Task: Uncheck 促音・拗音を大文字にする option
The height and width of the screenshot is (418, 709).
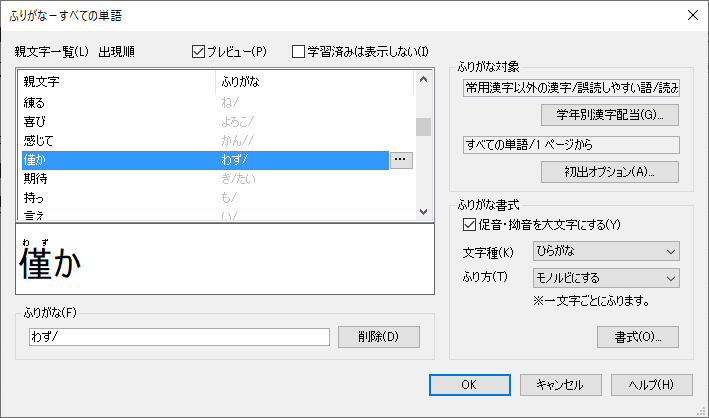Action: click(x=471, y=224)
